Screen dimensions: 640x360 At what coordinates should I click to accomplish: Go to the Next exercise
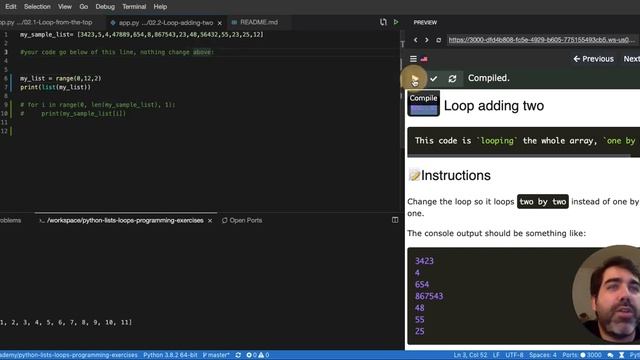click(631, 59)
